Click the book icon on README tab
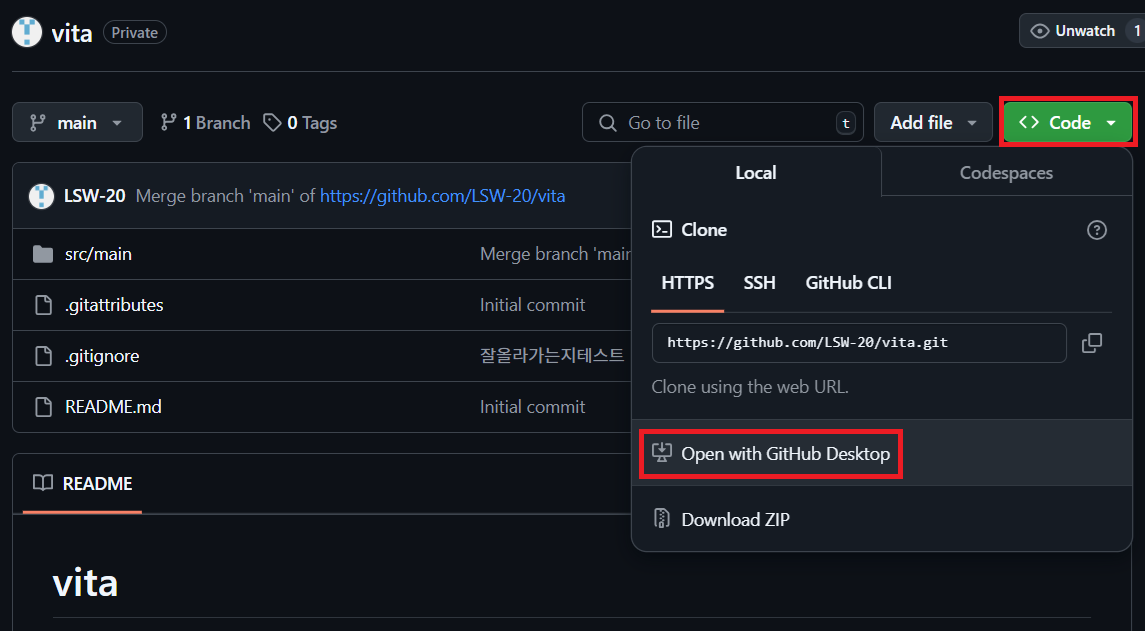This screenshot has height=631, width=1145. (x=43, y=483)
